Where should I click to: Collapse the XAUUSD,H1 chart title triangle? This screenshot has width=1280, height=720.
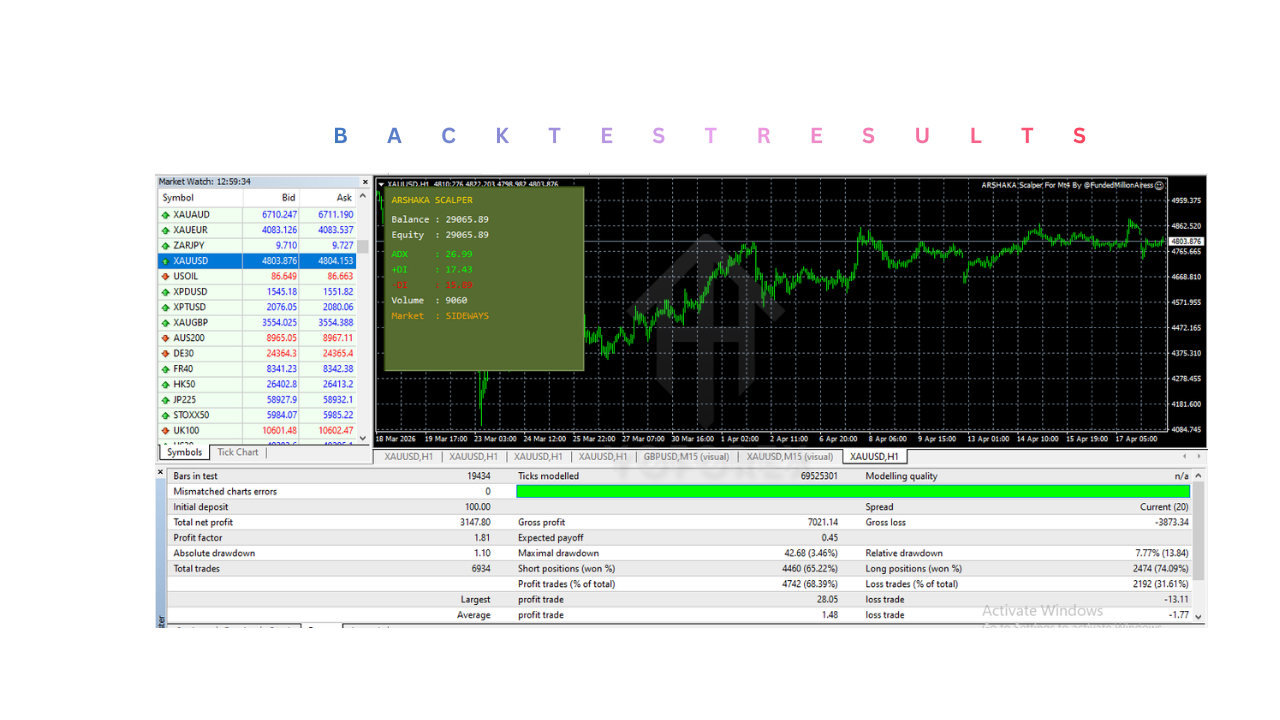point(381,185)
